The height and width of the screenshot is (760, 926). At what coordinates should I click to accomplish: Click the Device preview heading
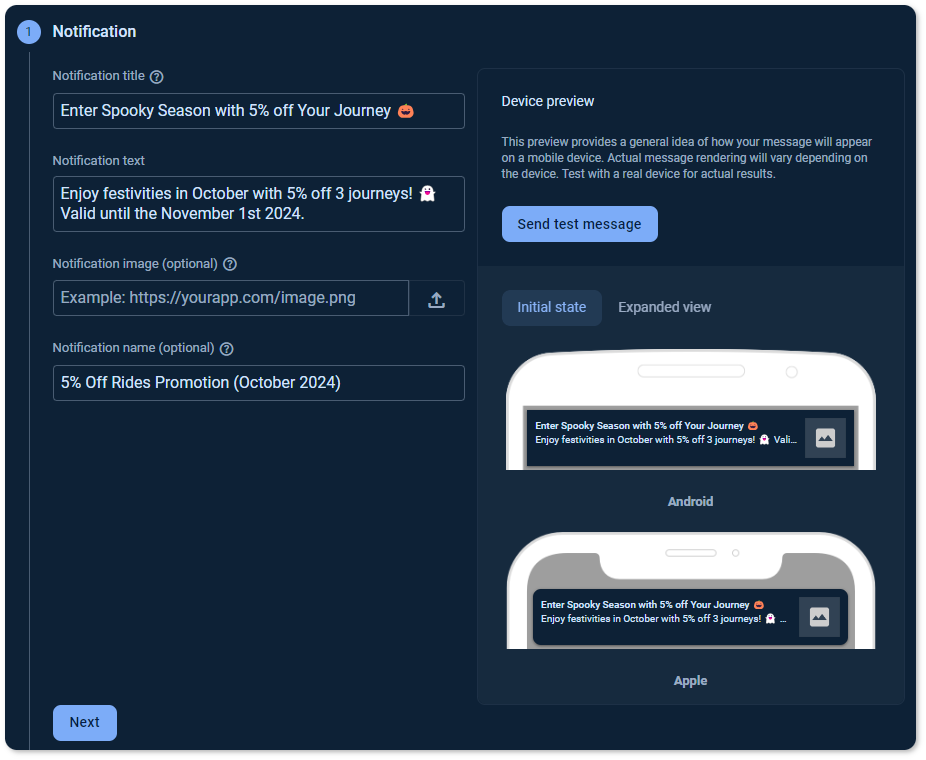coord(547,102)
